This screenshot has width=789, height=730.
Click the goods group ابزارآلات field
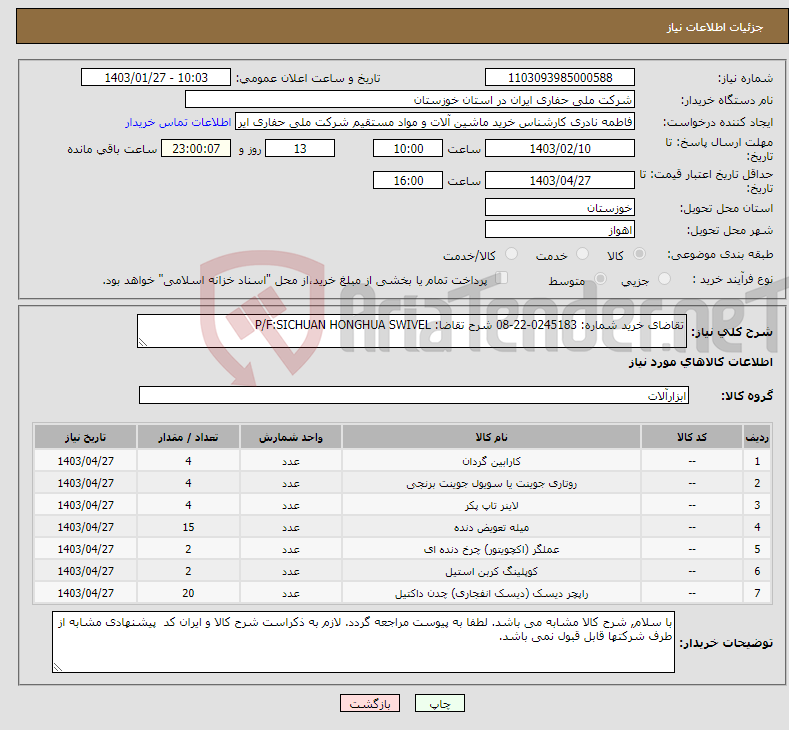click(x=414, y=395)
